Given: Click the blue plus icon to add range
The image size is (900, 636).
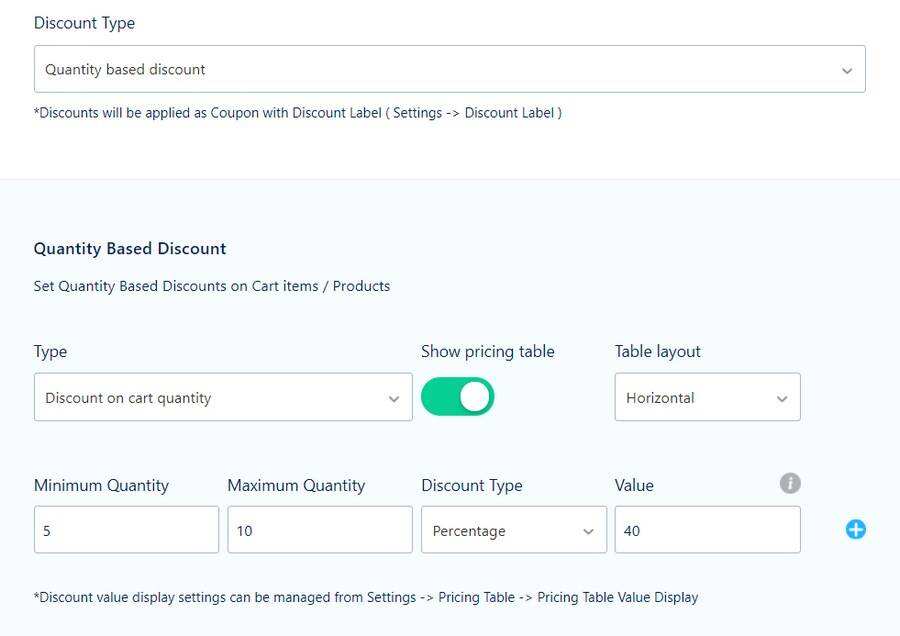Looking at the screenshot, I should point(855,530).
